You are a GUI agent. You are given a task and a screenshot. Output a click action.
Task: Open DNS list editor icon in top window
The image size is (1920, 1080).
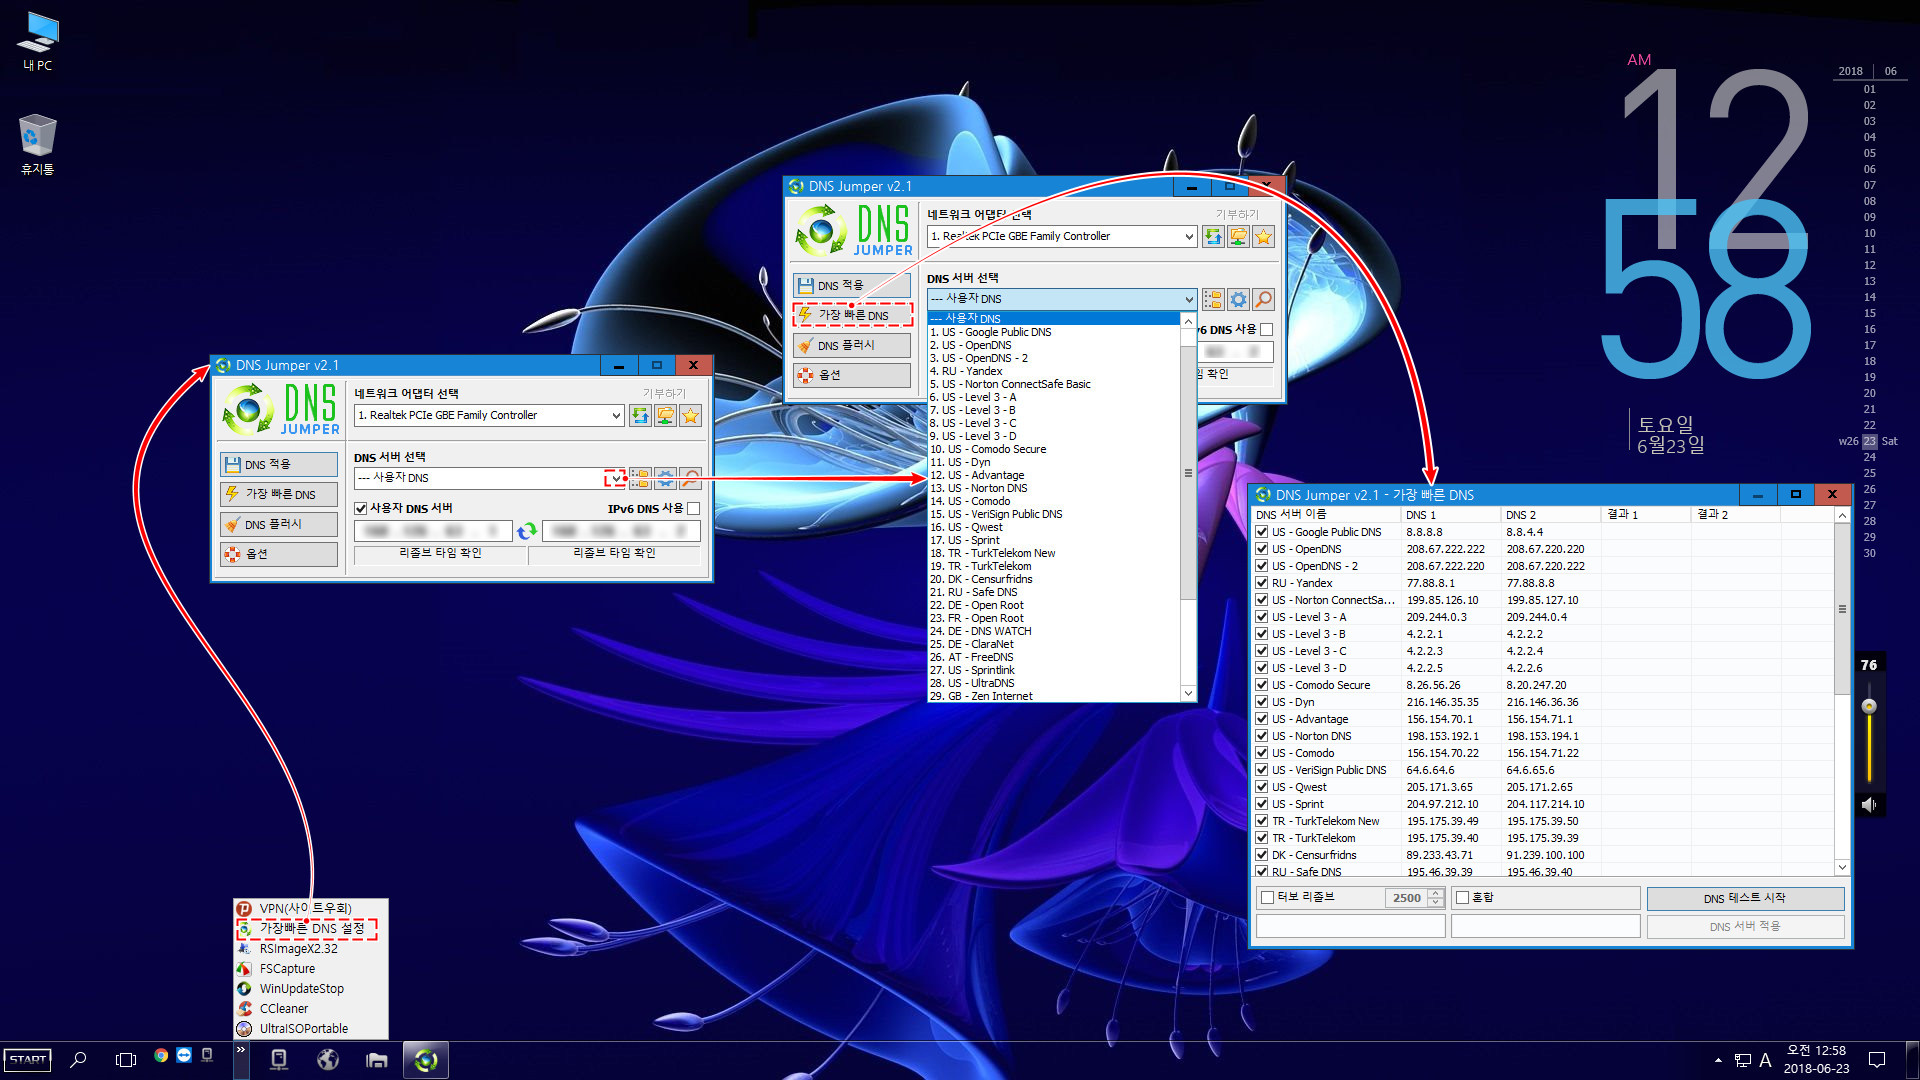(x=1213, y=299)
